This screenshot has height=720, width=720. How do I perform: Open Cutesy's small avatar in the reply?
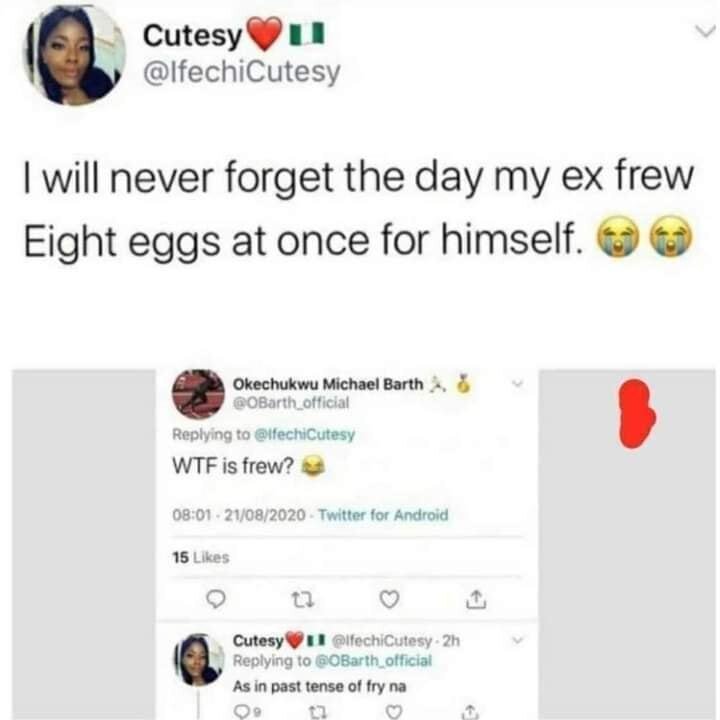point(200,659)
